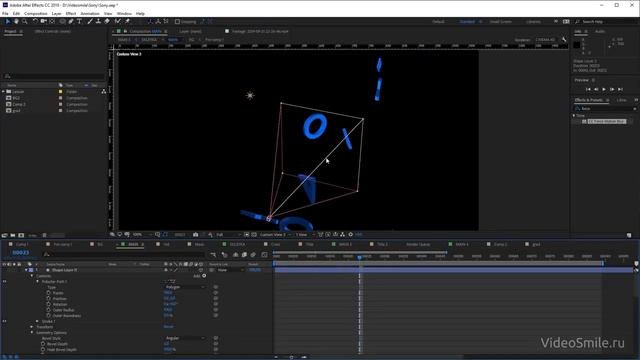Image resolution: width=640 pixels, height=360 pixels.
Task: Click the current timecode field 00023
Action: click(20, 253)
